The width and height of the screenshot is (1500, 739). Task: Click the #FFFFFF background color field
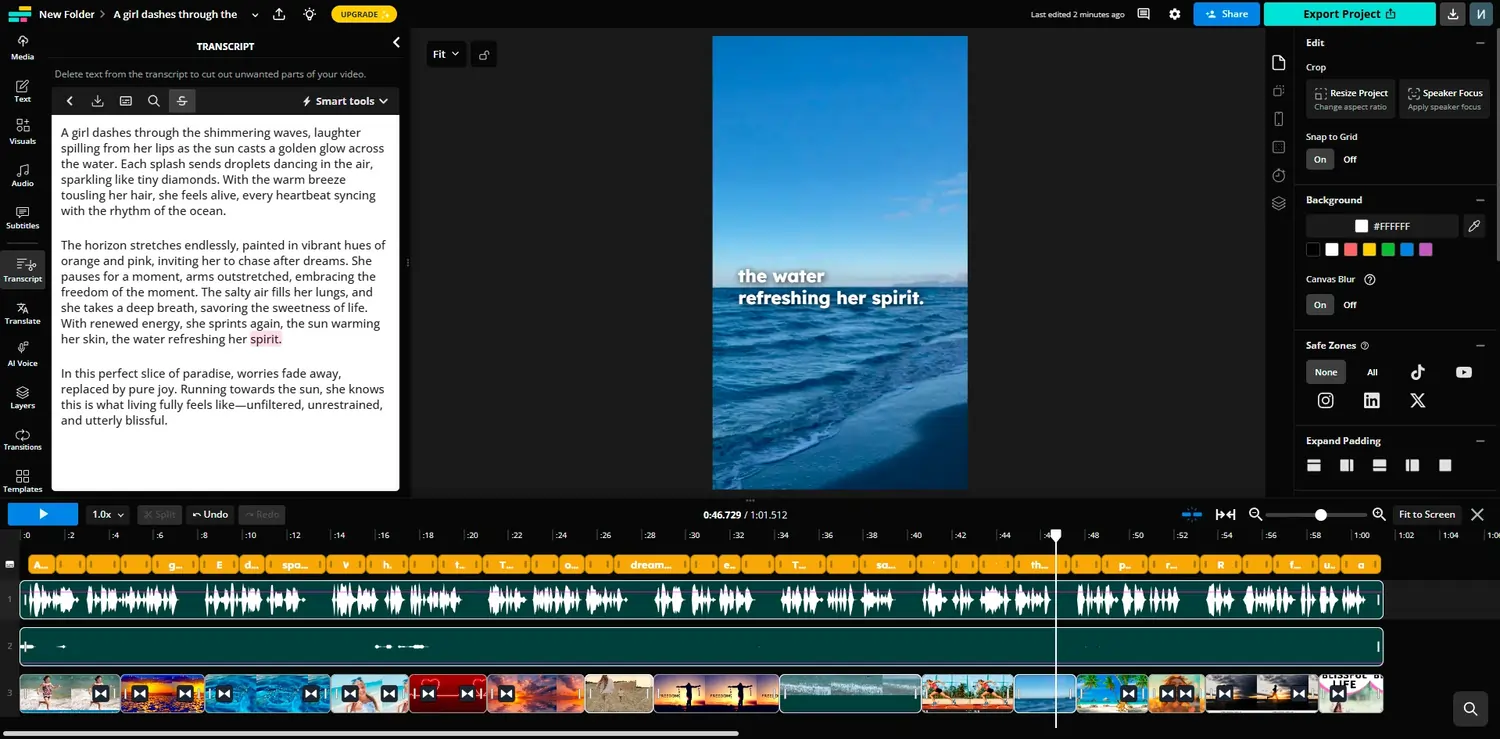[x=1381, y=227]
